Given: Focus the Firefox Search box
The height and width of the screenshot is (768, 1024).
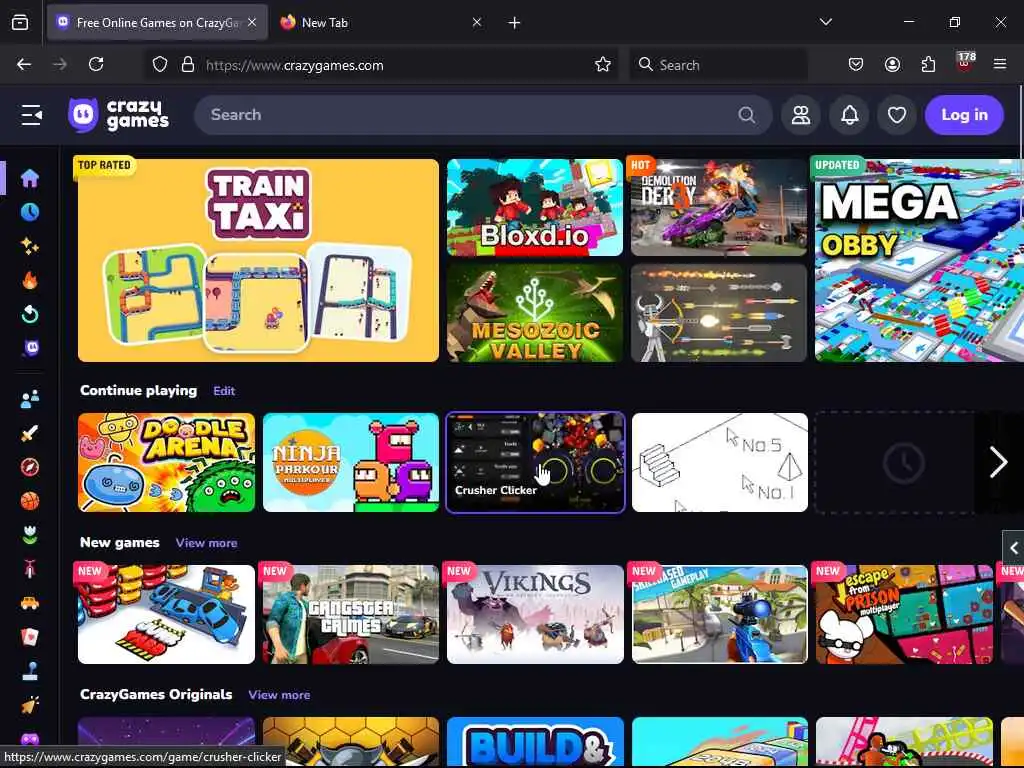Looking at the screenshot, I should pos(718,65).
